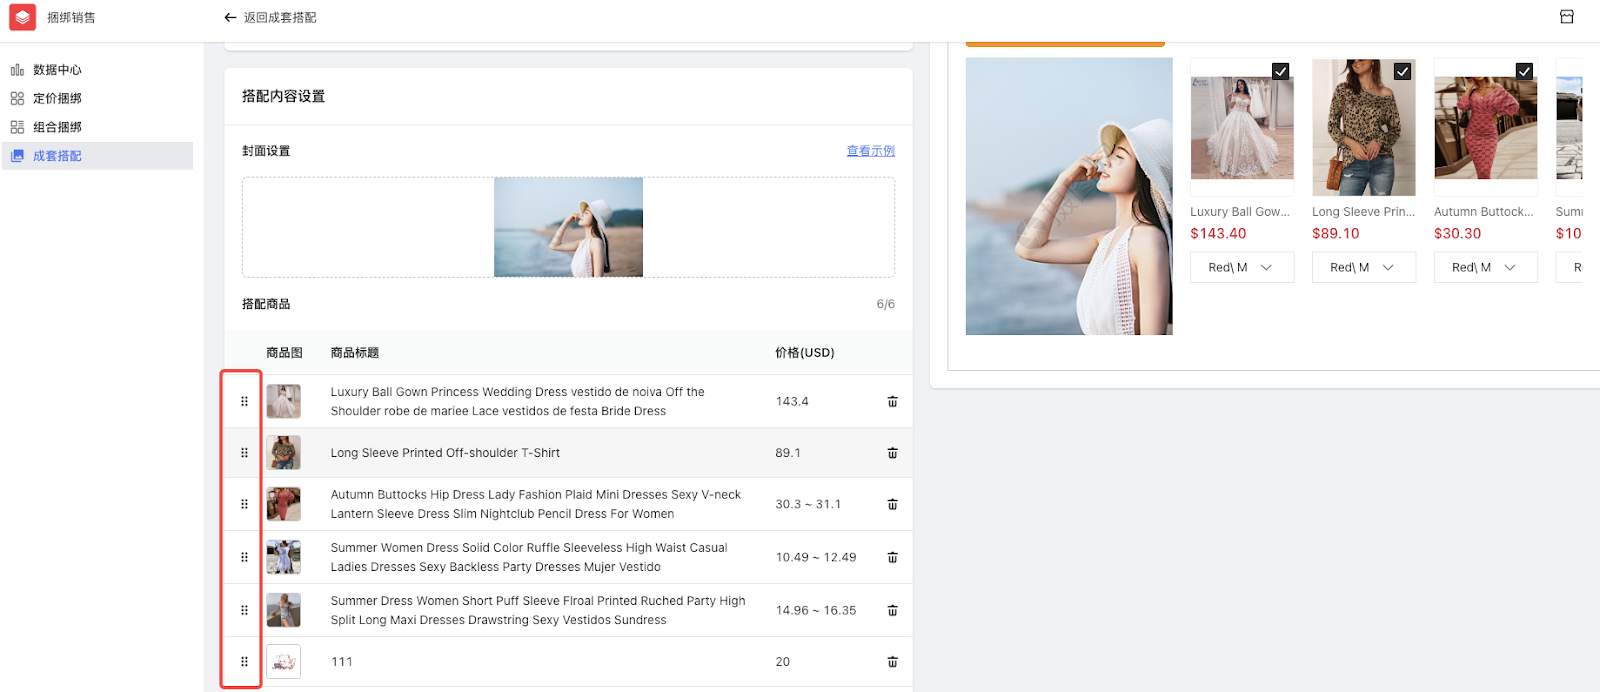This screenshot has height=692, width=1600.
Task: Click drag handle for Long Sleeve Printed row
Action: tap(244, 453)
